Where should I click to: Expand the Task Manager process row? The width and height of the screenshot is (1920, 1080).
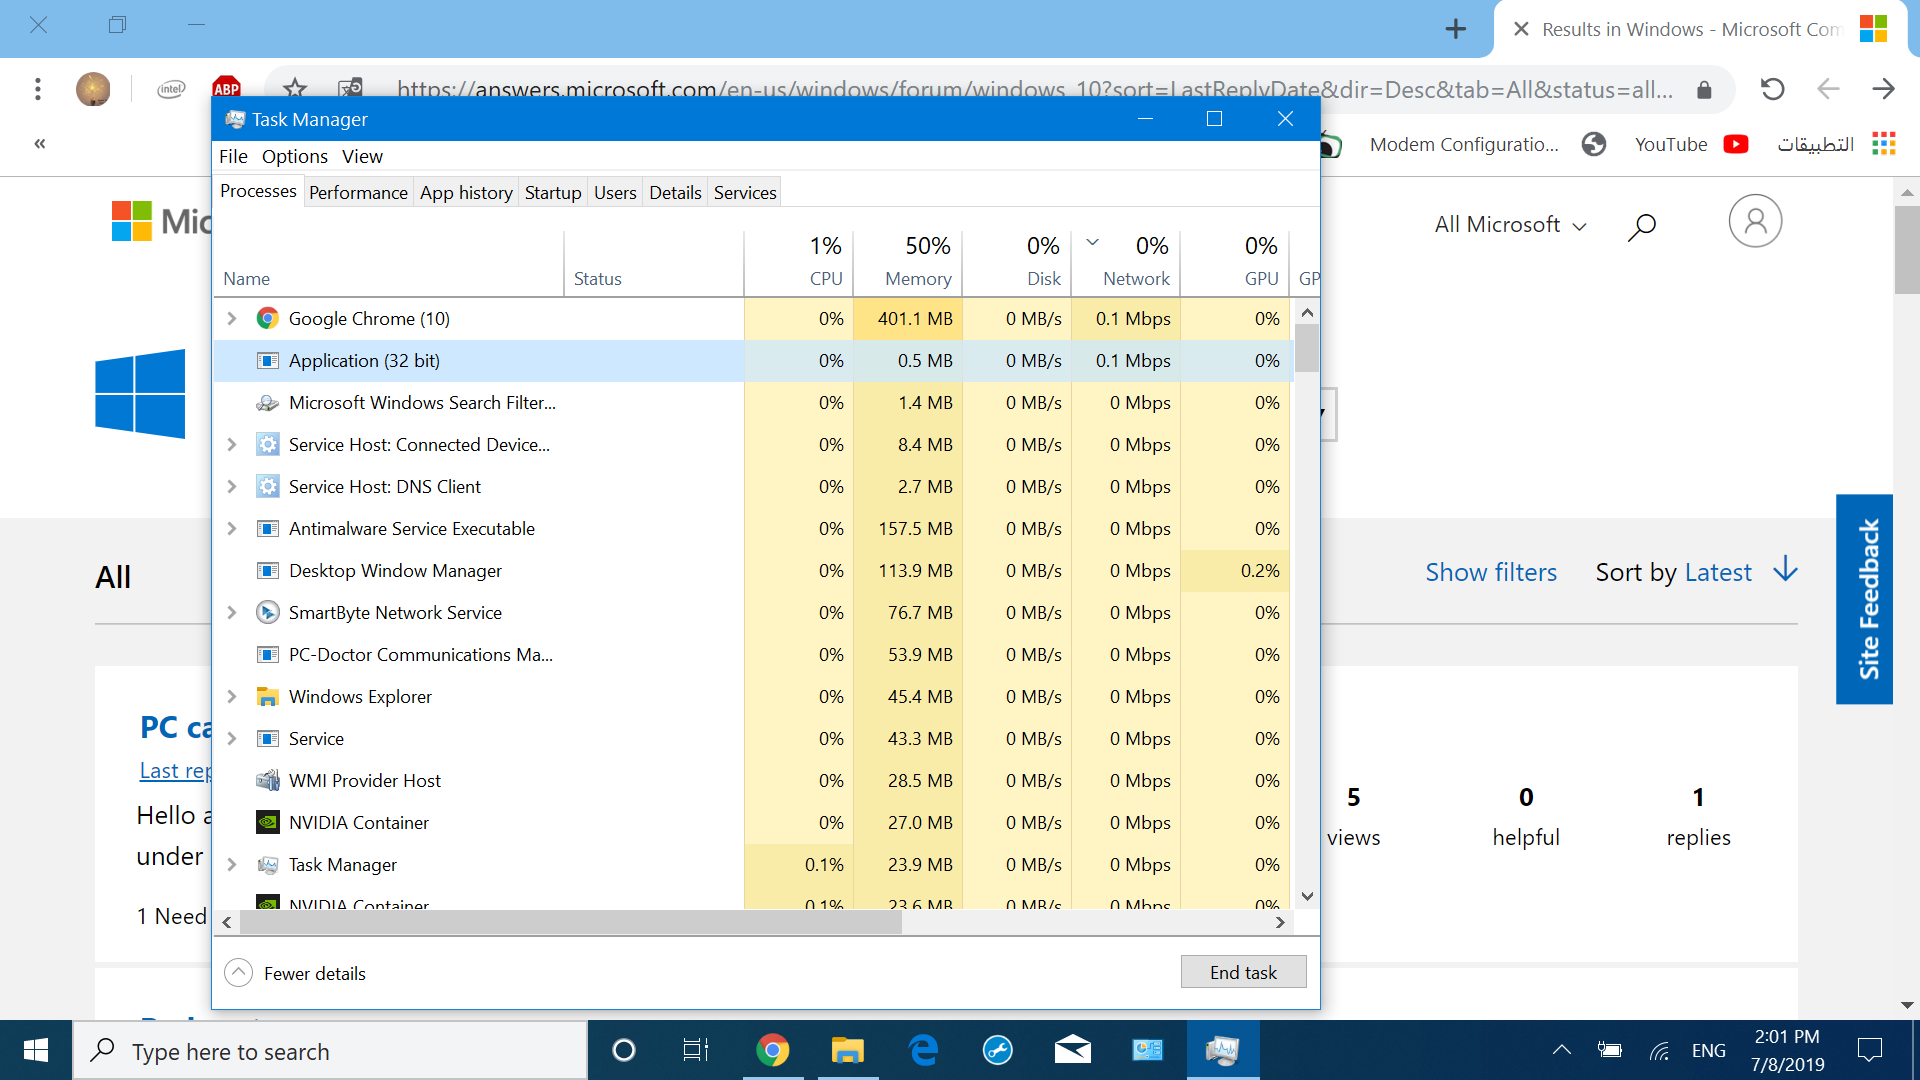232,864
